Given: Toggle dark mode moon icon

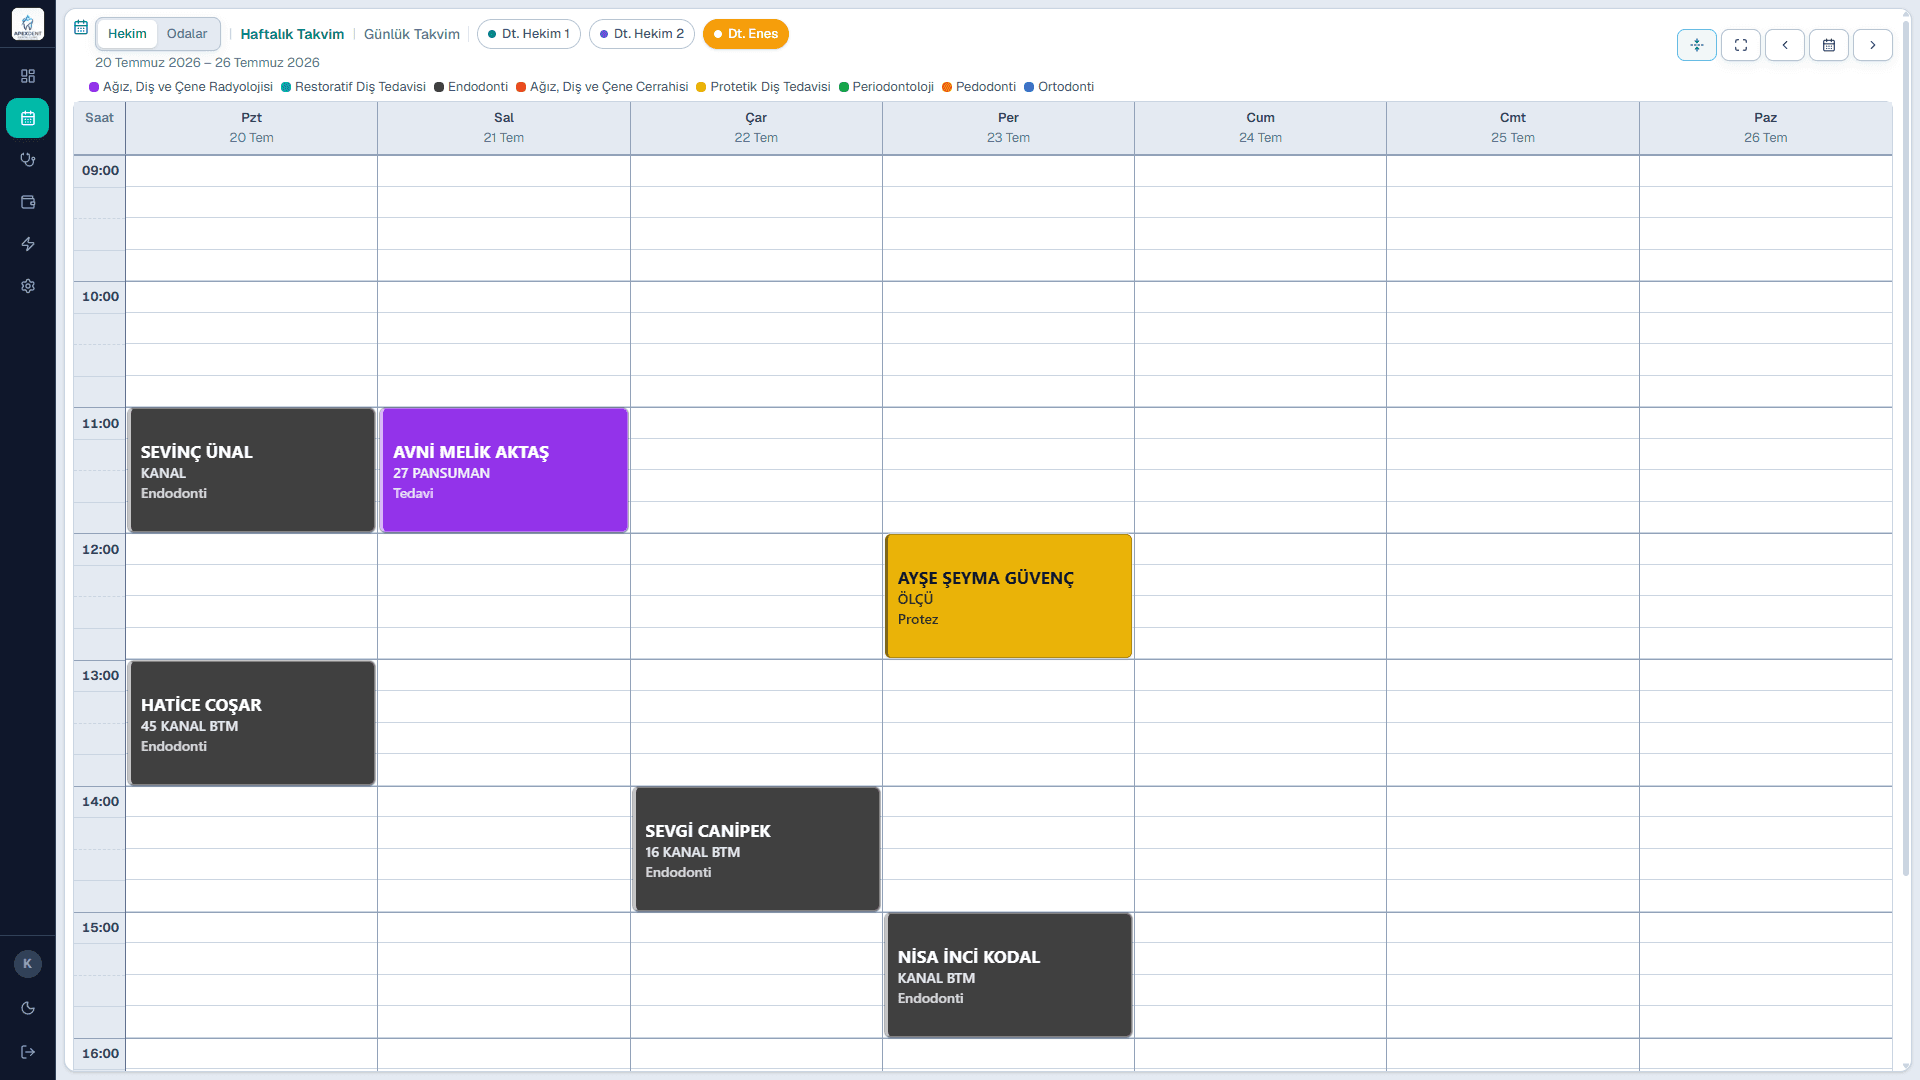Looking at the screenshot, I should pyautogui.click(x=28, y=1008).
